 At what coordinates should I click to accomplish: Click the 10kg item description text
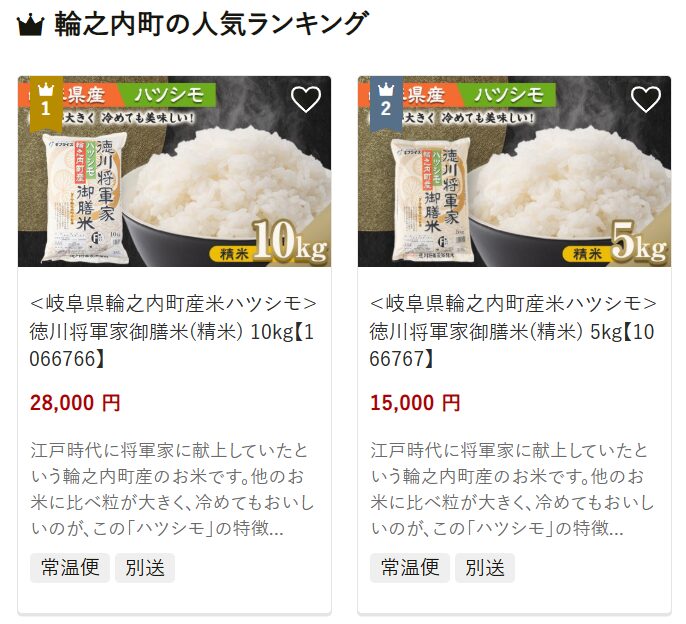coord(172,489)
